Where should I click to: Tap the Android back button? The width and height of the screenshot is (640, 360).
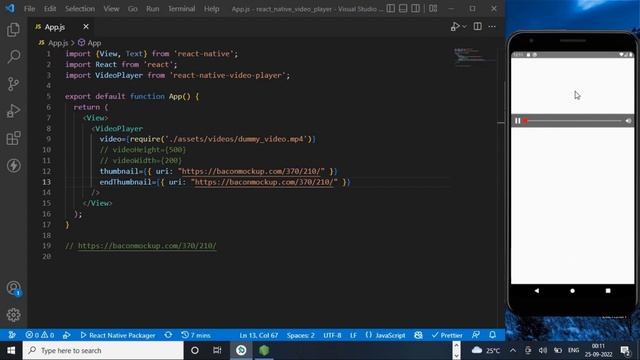point(537,291)
